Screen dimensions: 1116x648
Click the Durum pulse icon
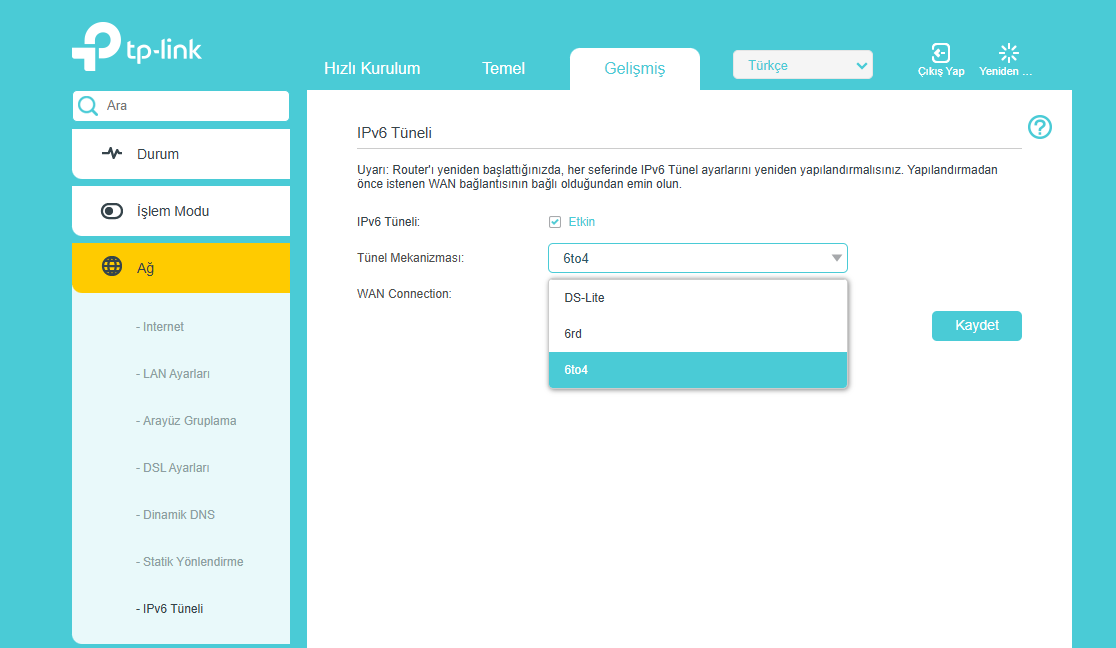[112, 153]
